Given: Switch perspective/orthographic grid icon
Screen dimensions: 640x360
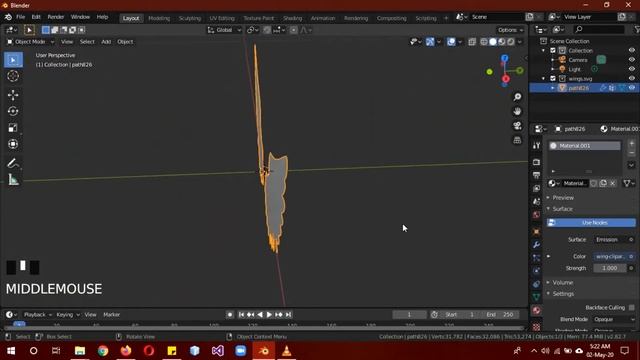Looking at the screenshot, I should pyautogui.click(x=517, y=140).
